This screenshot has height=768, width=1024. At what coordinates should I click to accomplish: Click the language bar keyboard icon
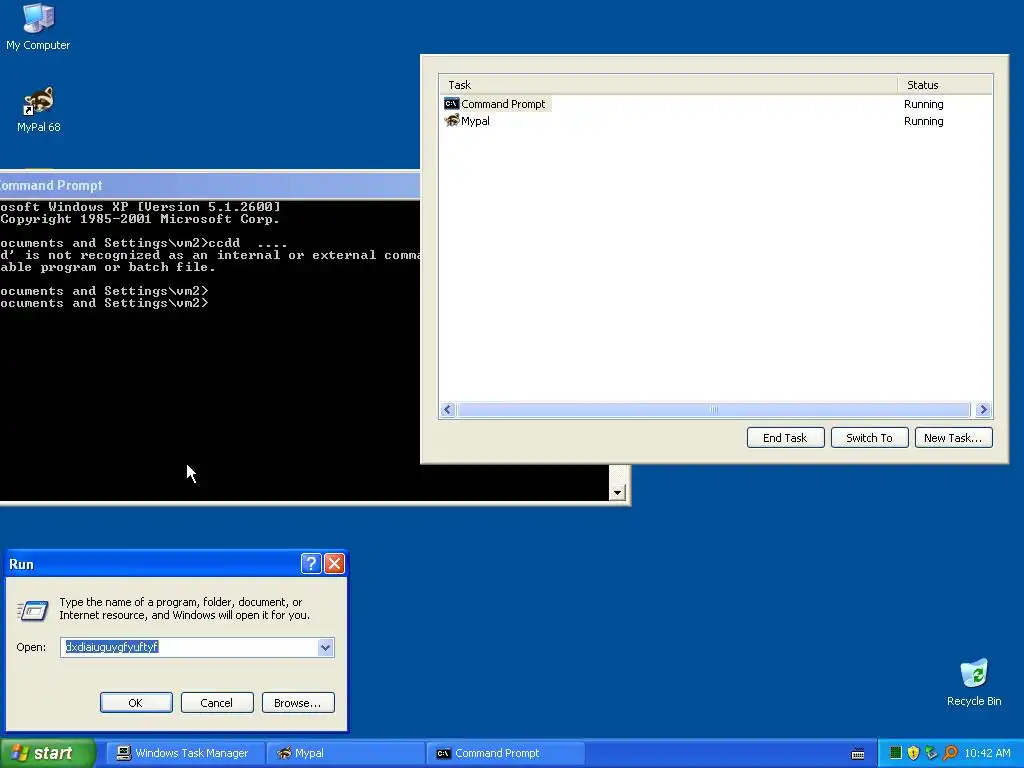point(858,754)
